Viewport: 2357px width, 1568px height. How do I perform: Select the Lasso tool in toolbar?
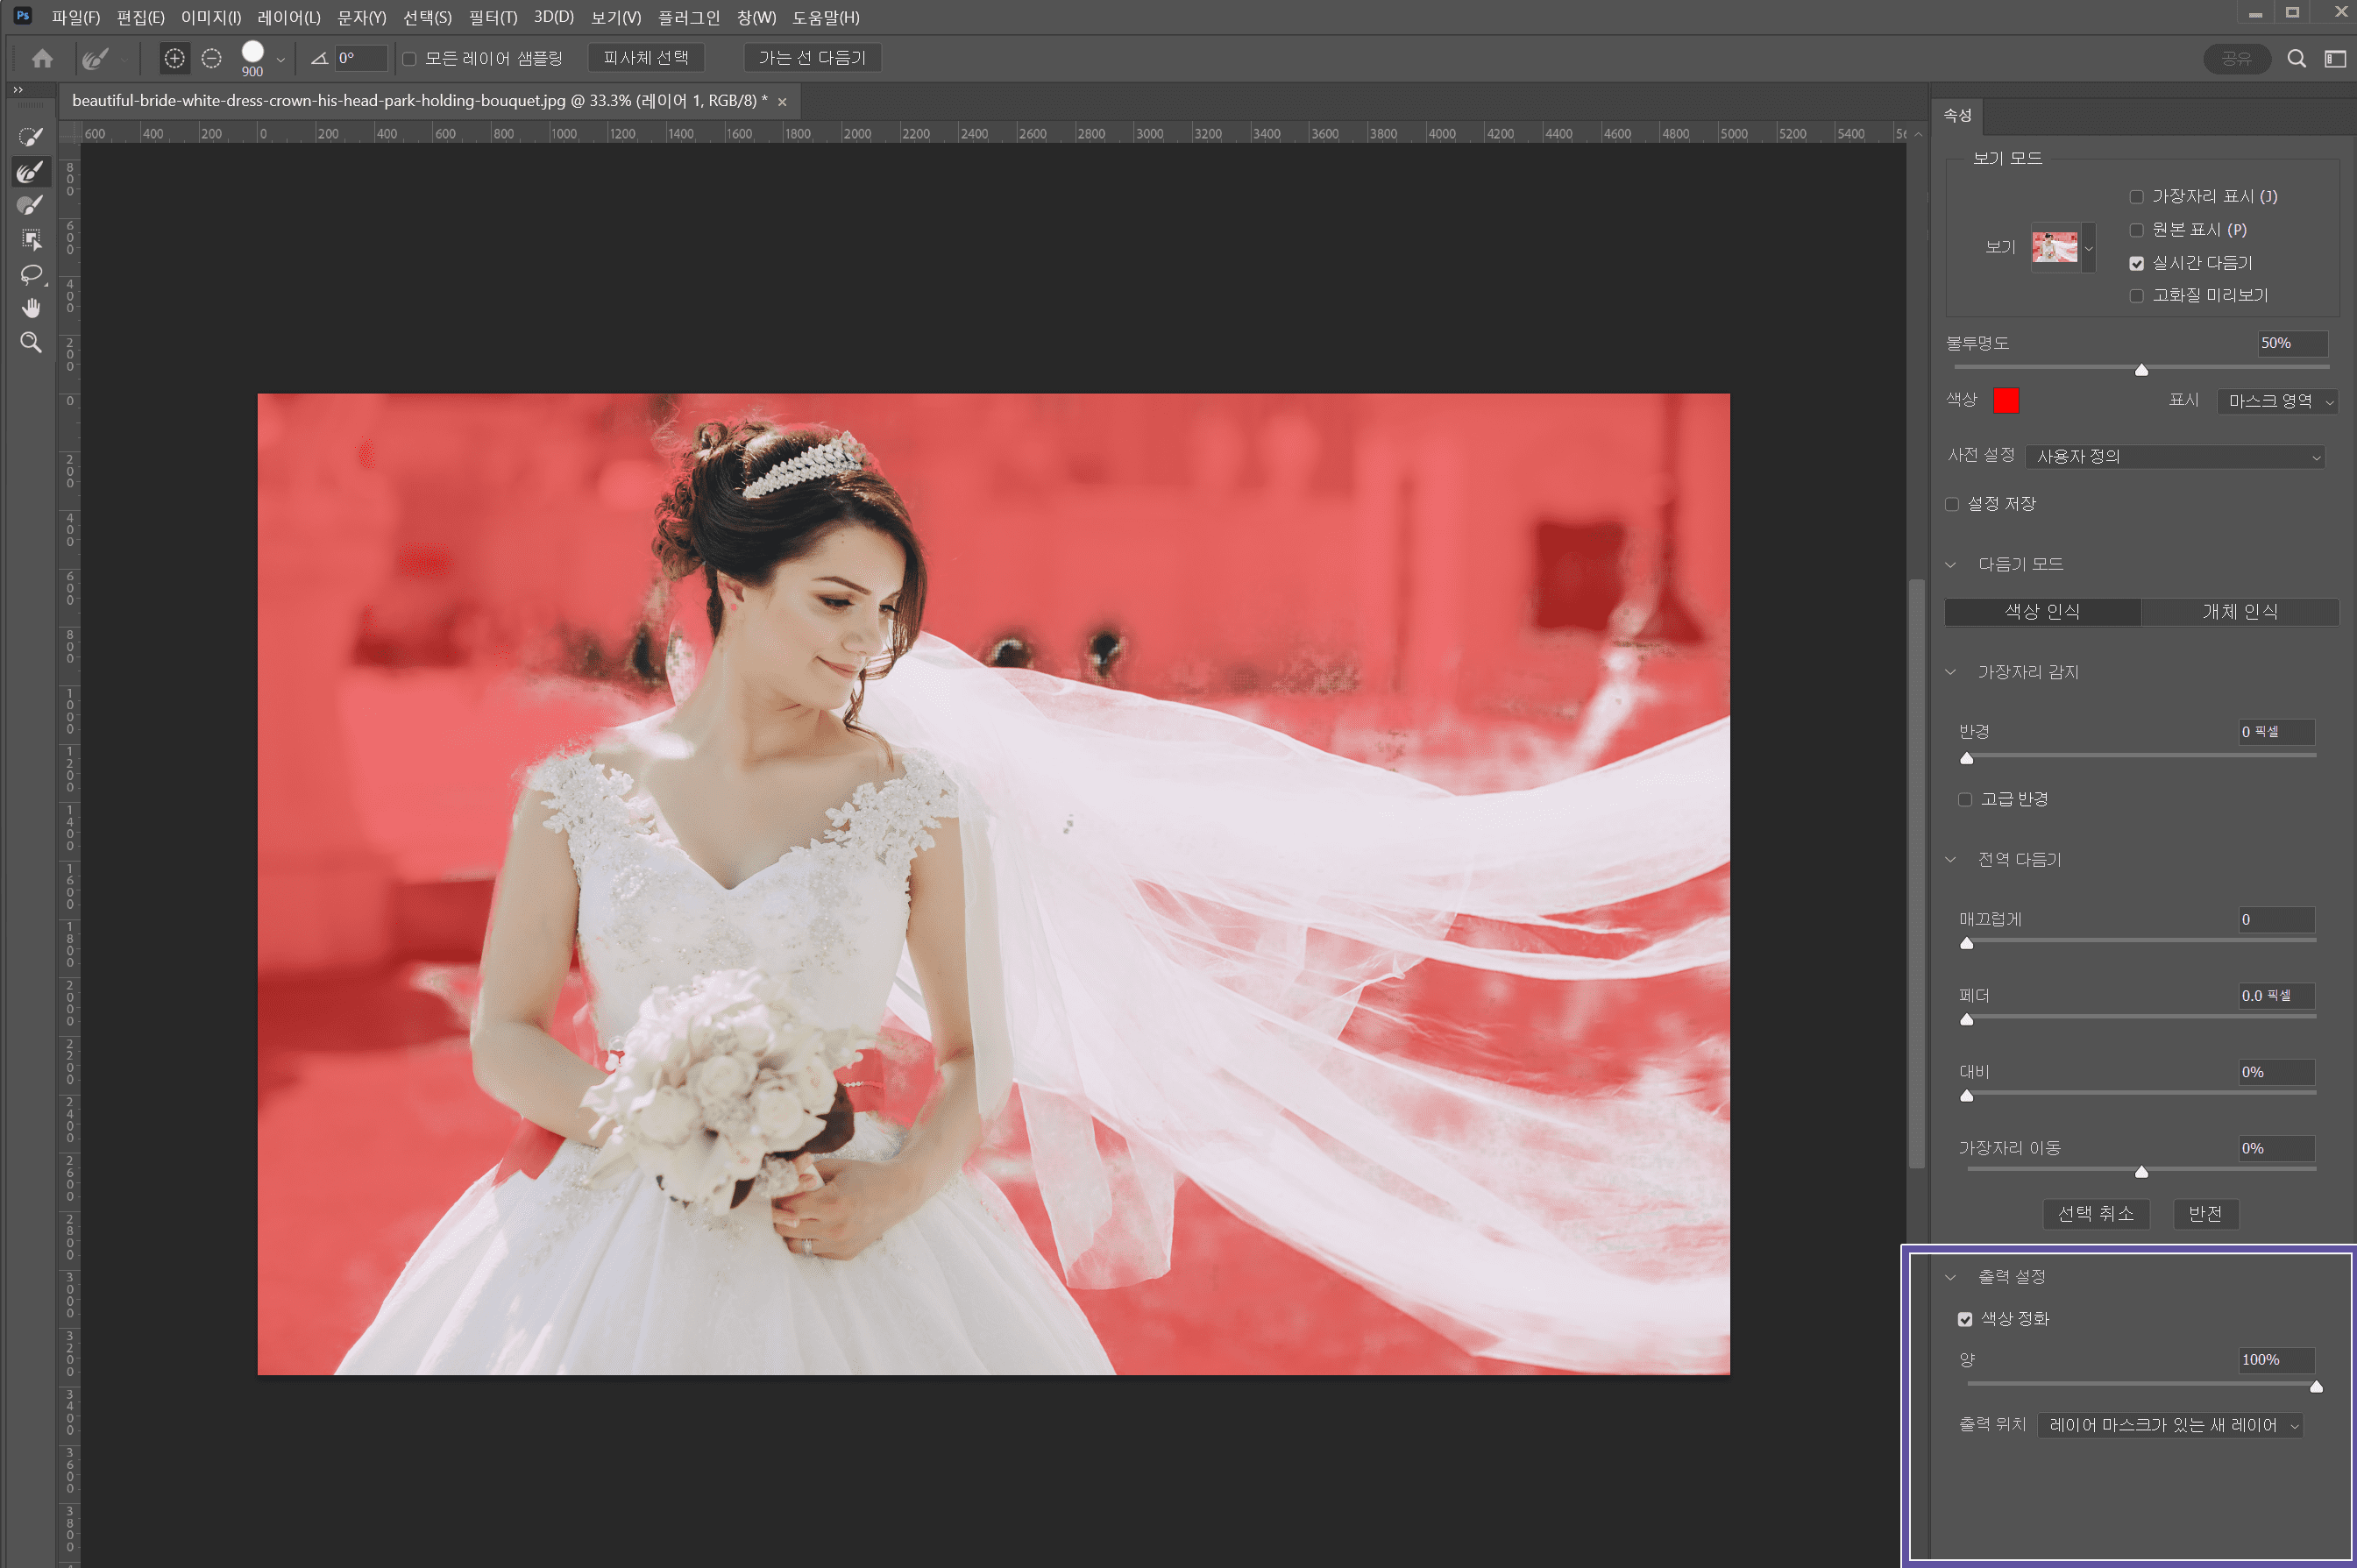[x=31, y=274]
